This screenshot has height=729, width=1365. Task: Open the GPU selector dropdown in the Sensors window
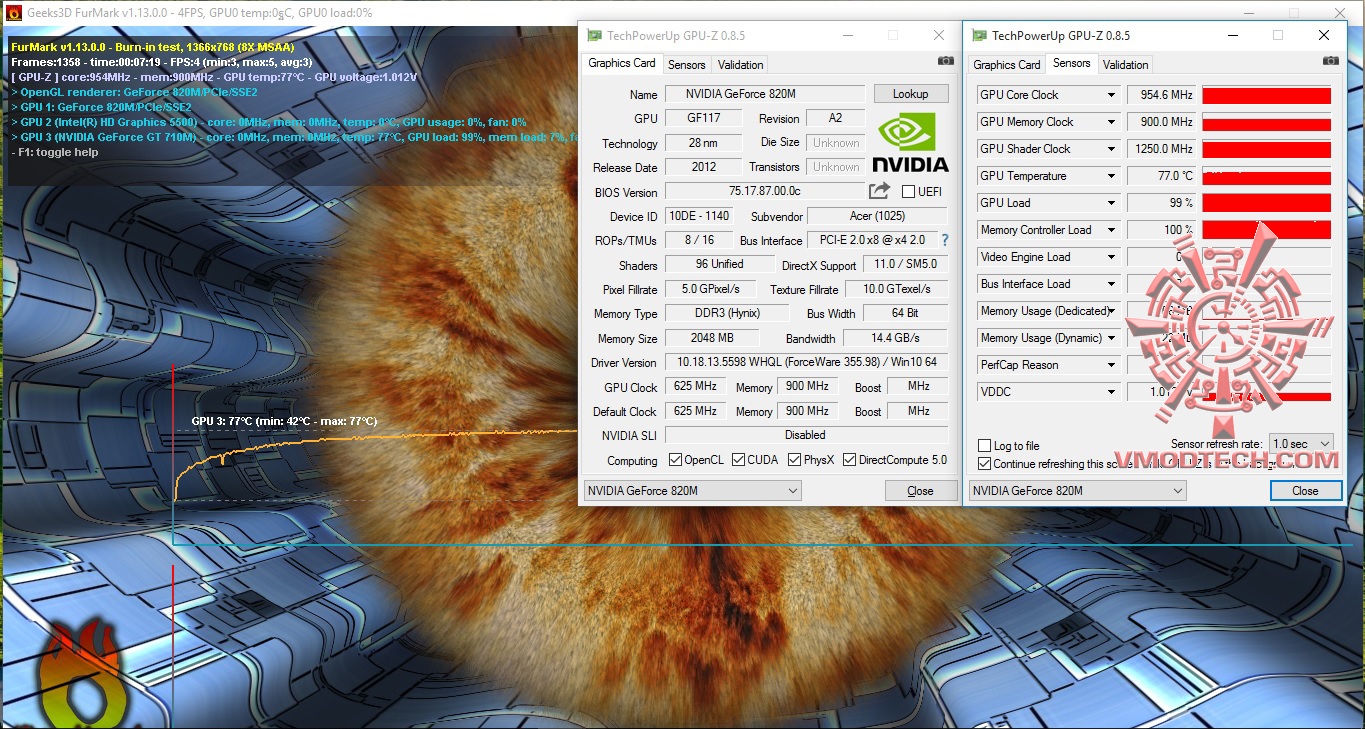(1077, 491)
